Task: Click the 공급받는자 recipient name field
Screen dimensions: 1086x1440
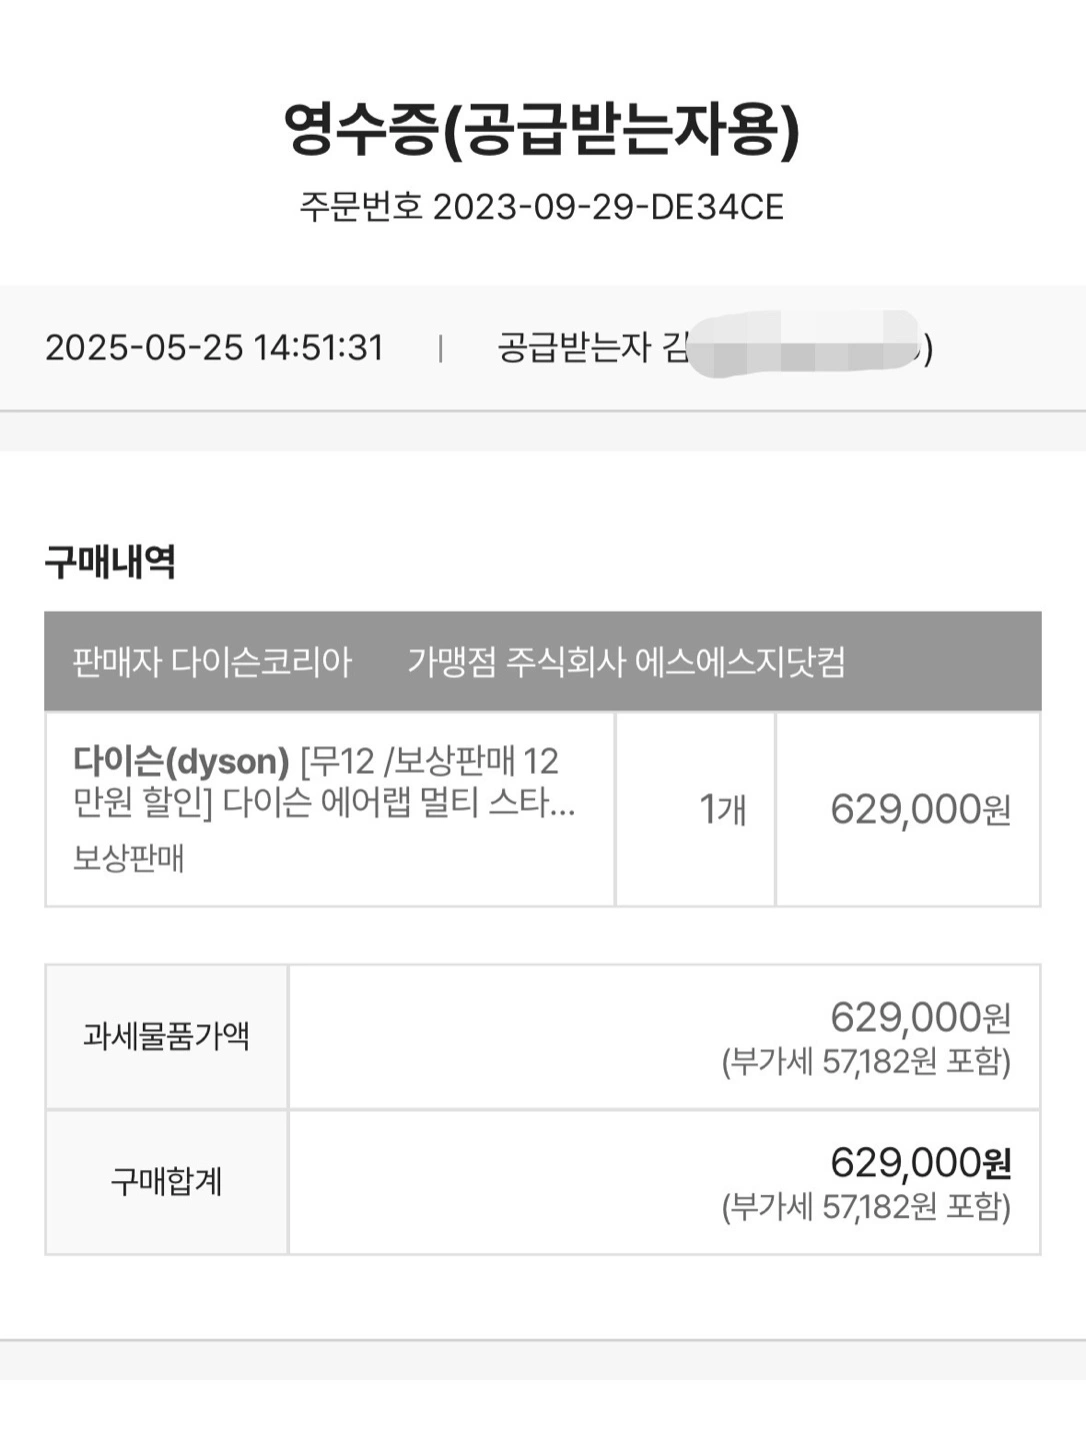Action: [715, 347]
